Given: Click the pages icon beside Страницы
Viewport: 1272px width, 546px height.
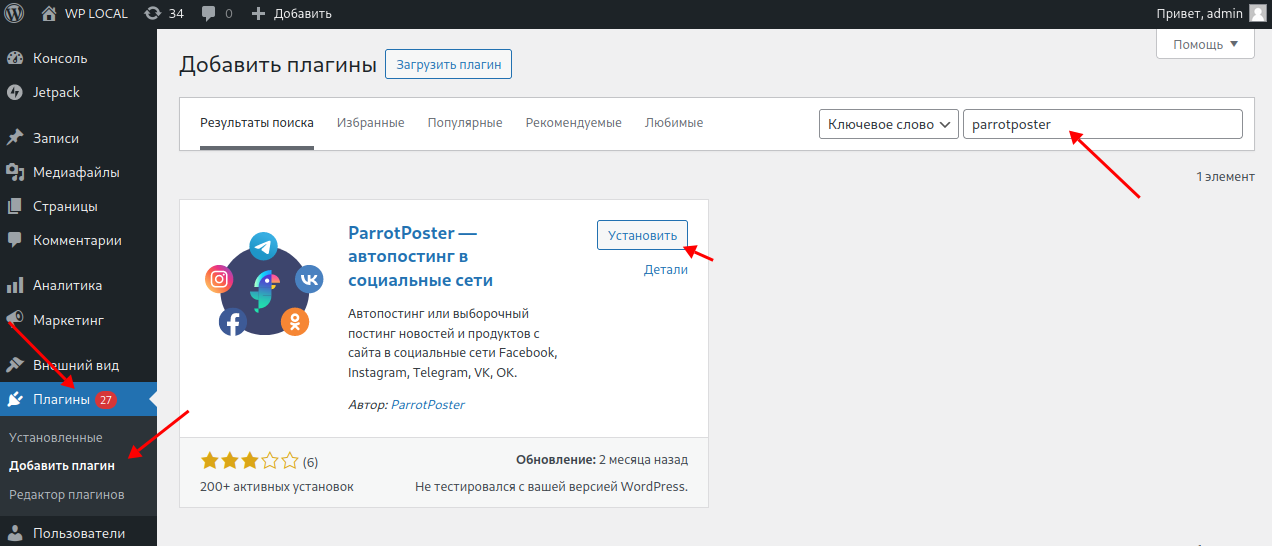Looking at the screenshot, I should point(15,206).
